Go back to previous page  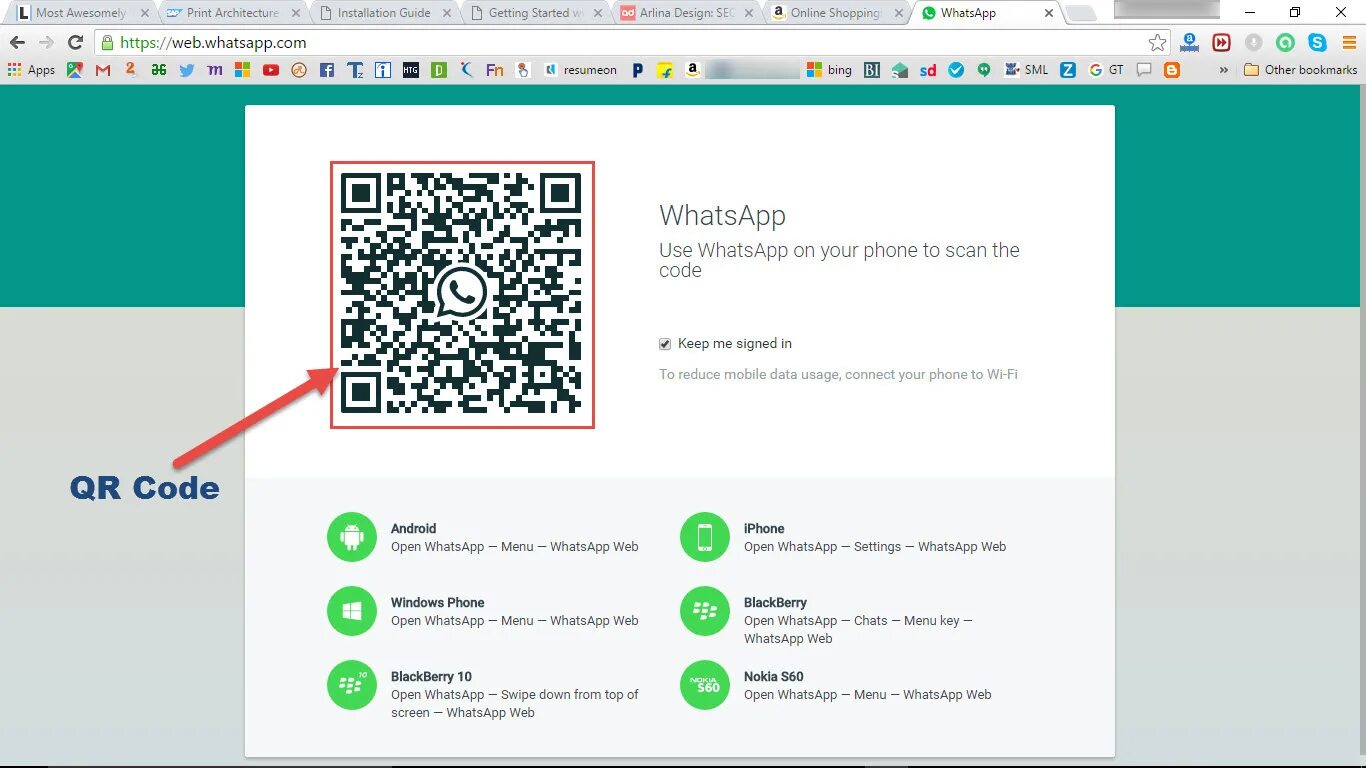tap(17, 43)
